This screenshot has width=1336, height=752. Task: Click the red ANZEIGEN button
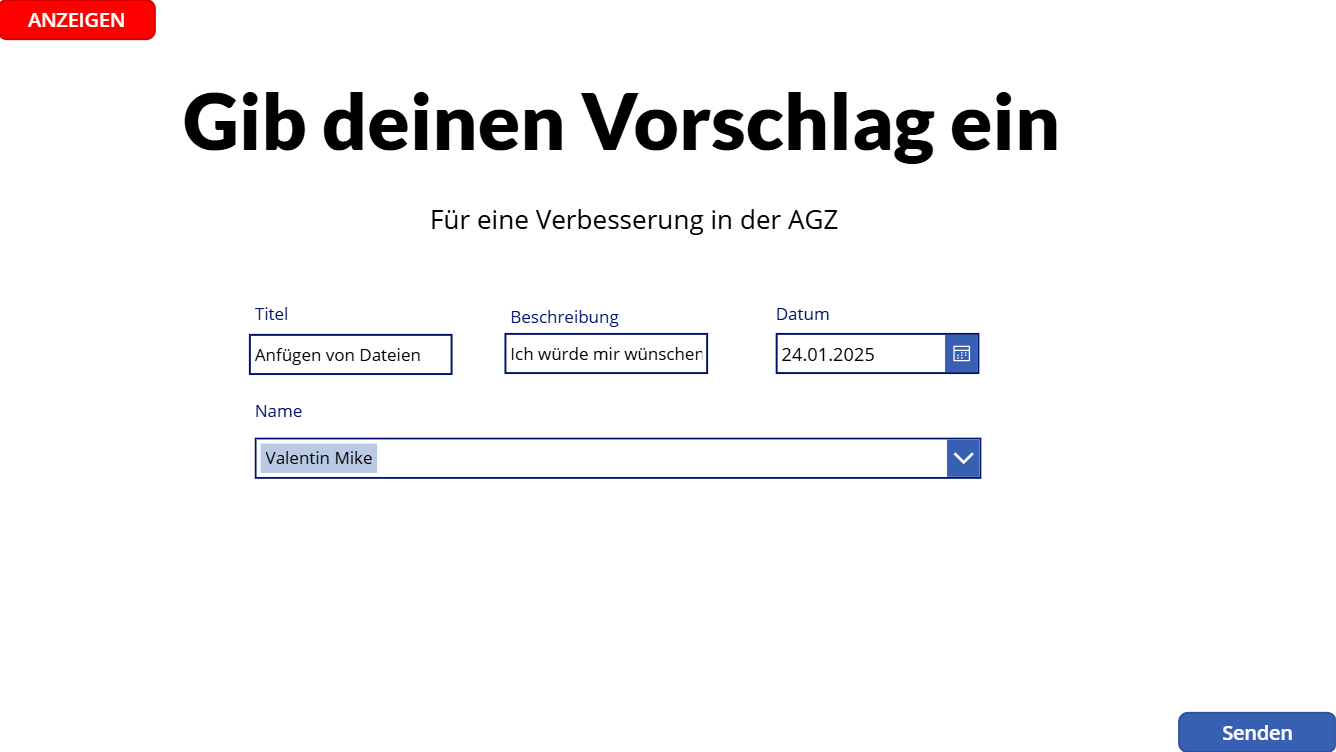pyautogui.click(x=77, y=20)
